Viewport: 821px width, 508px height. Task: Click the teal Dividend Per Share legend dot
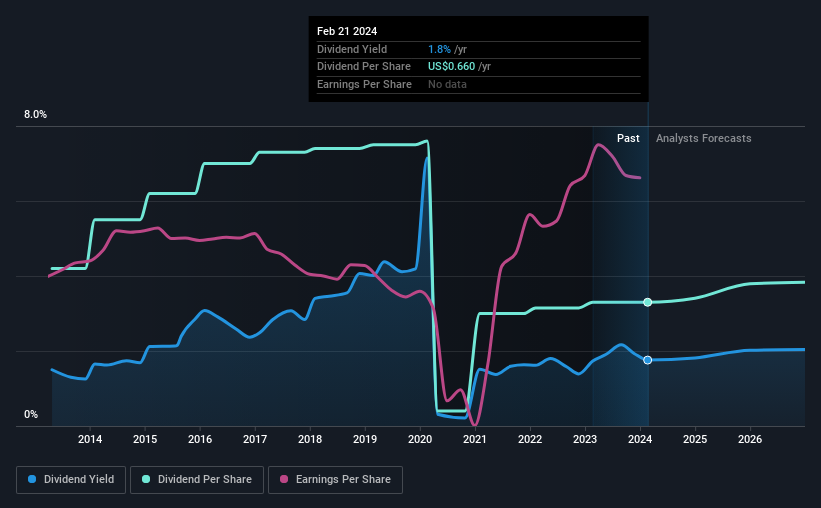pyautogui.click(x=146, y=479)
